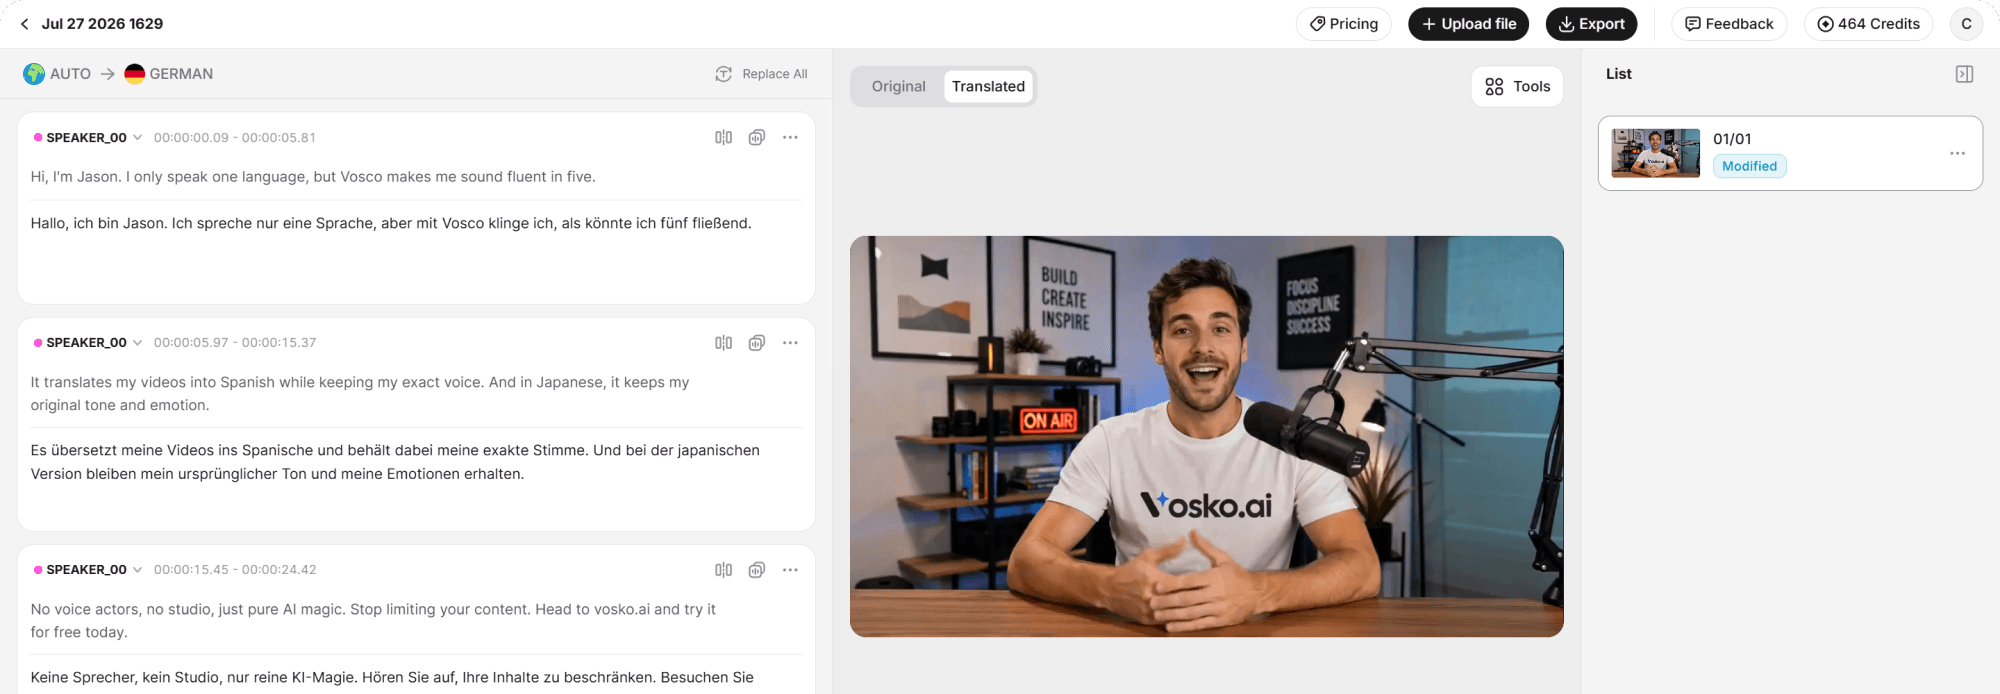Select the 01/01 video thumbnail
The image size is (2000, 694).
click(x=1655, y=153)
